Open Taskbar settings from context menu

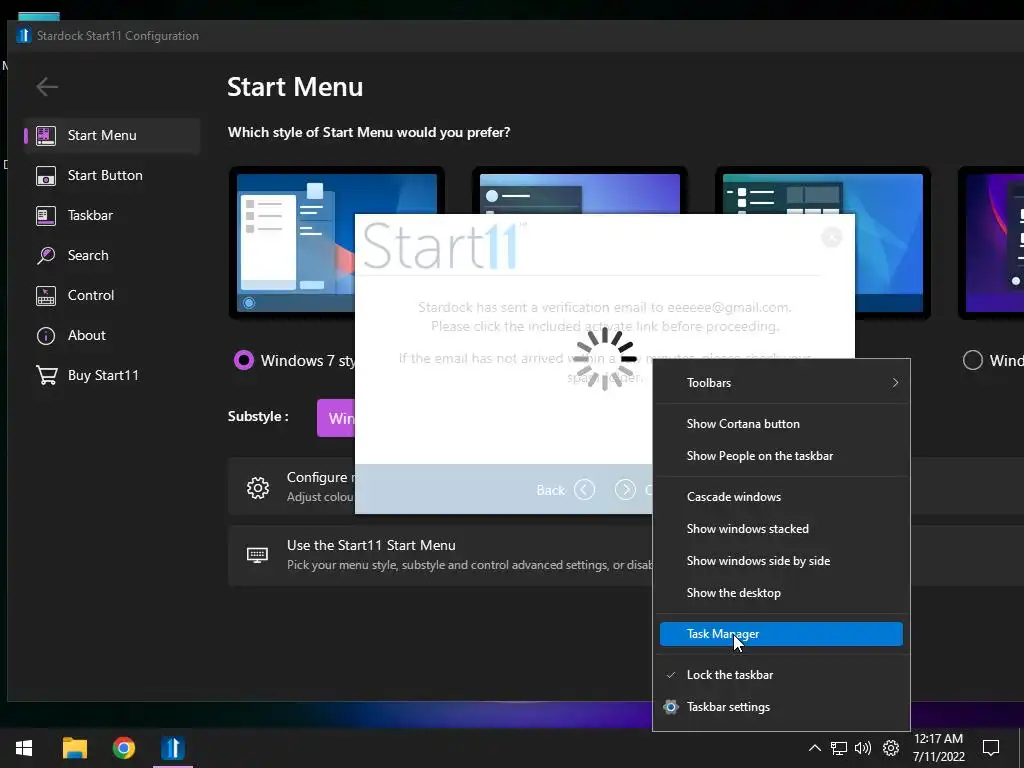(781, 707)
